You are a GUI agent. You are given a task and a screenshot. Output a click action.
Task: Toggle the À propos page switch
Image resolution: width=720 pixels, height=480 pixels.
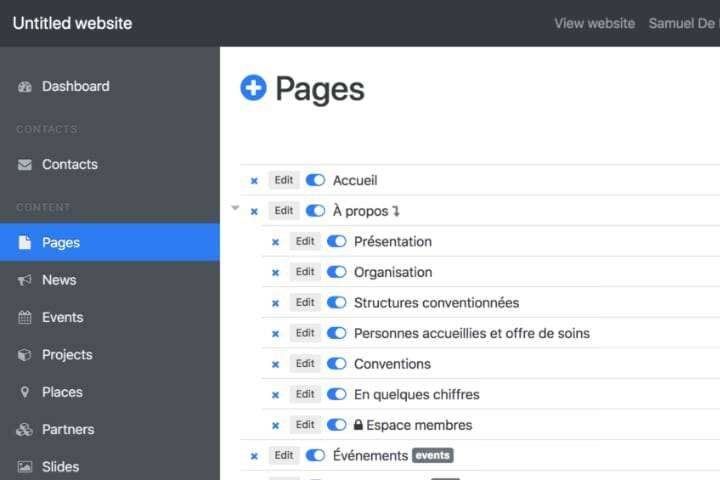pyautogui.click(x=315, y=211)
